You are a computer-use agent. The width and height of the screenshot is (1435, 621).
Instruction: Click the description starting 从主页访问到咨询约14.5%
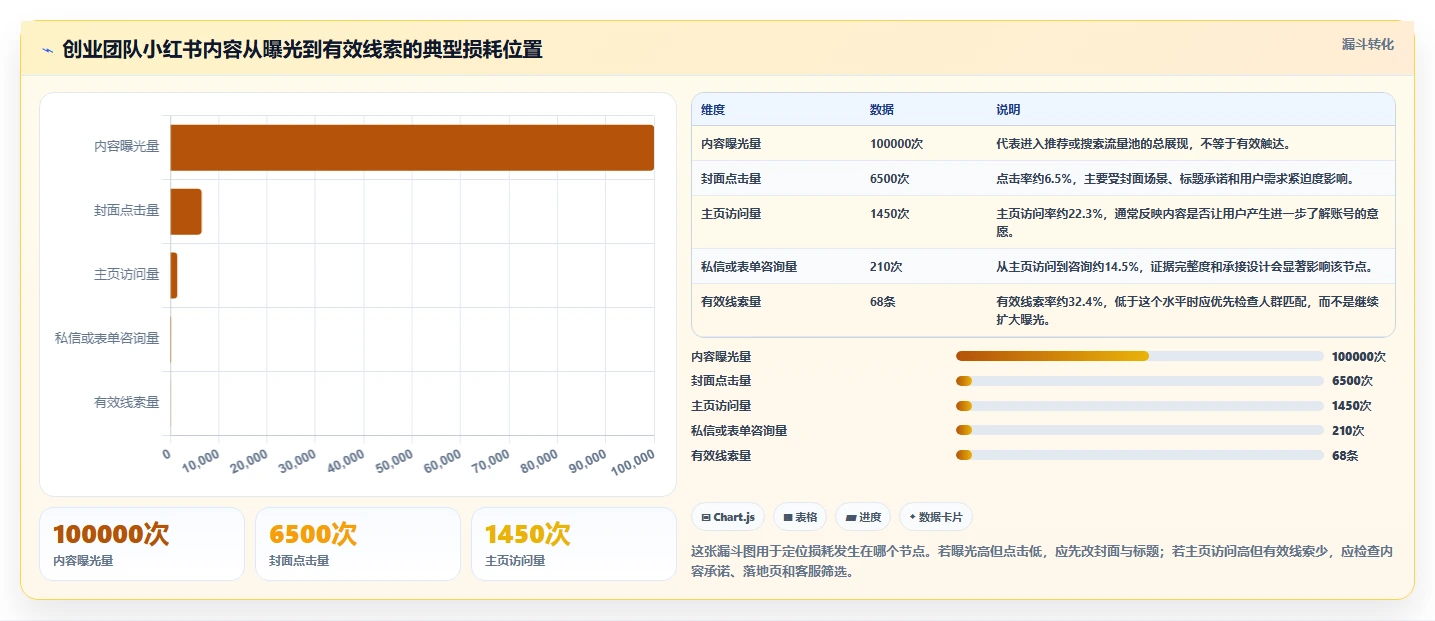(x=1184, y=266)
